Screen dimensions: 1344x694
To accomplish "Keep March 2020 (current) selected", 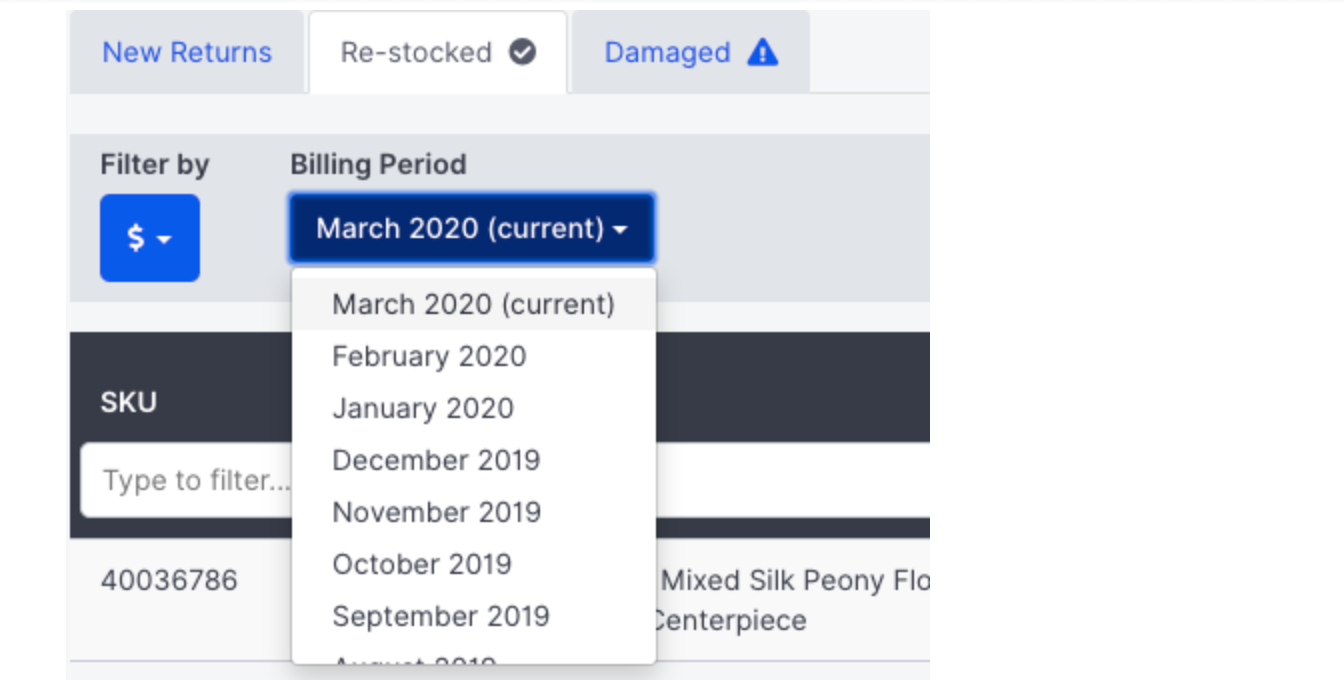I will [475, 304].
